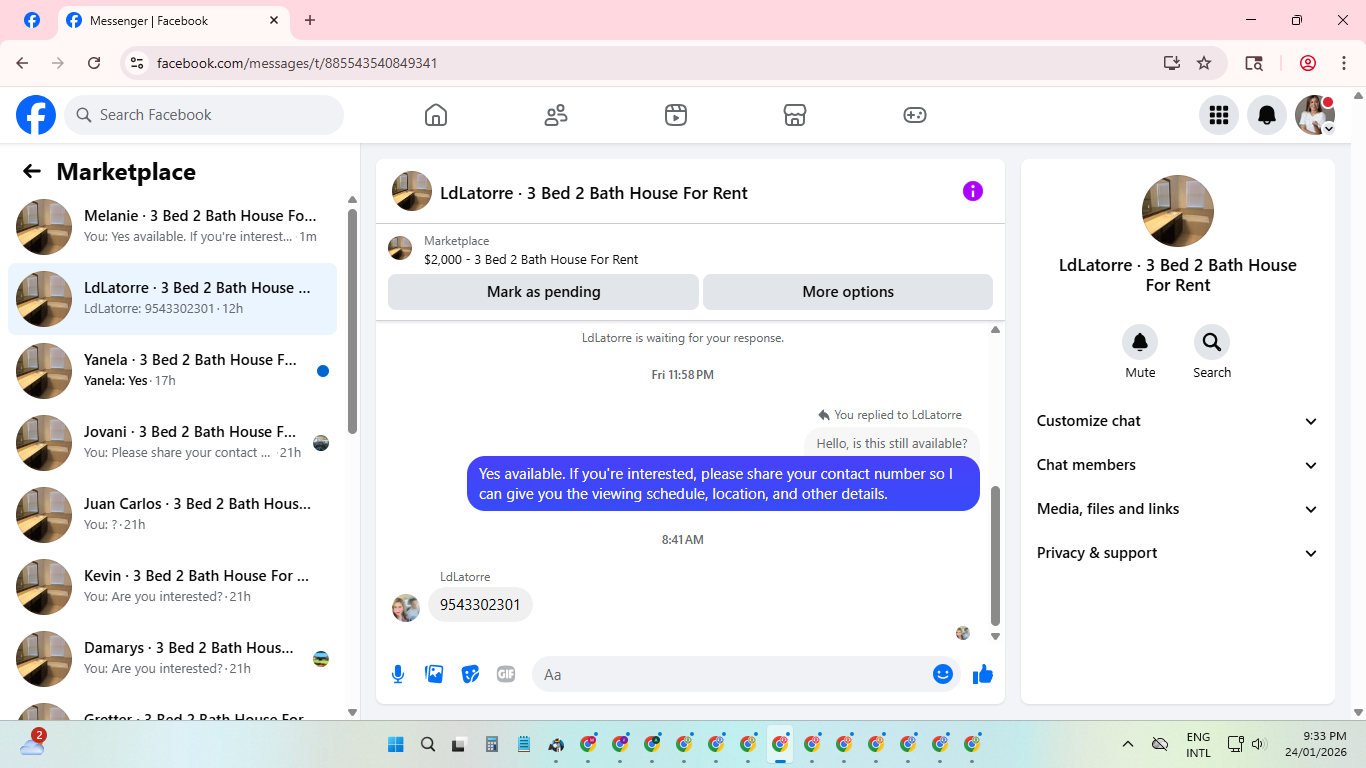Click the $2,000 listing title link
Viewport: 1366px width, 768px height.
coord(531,259)
